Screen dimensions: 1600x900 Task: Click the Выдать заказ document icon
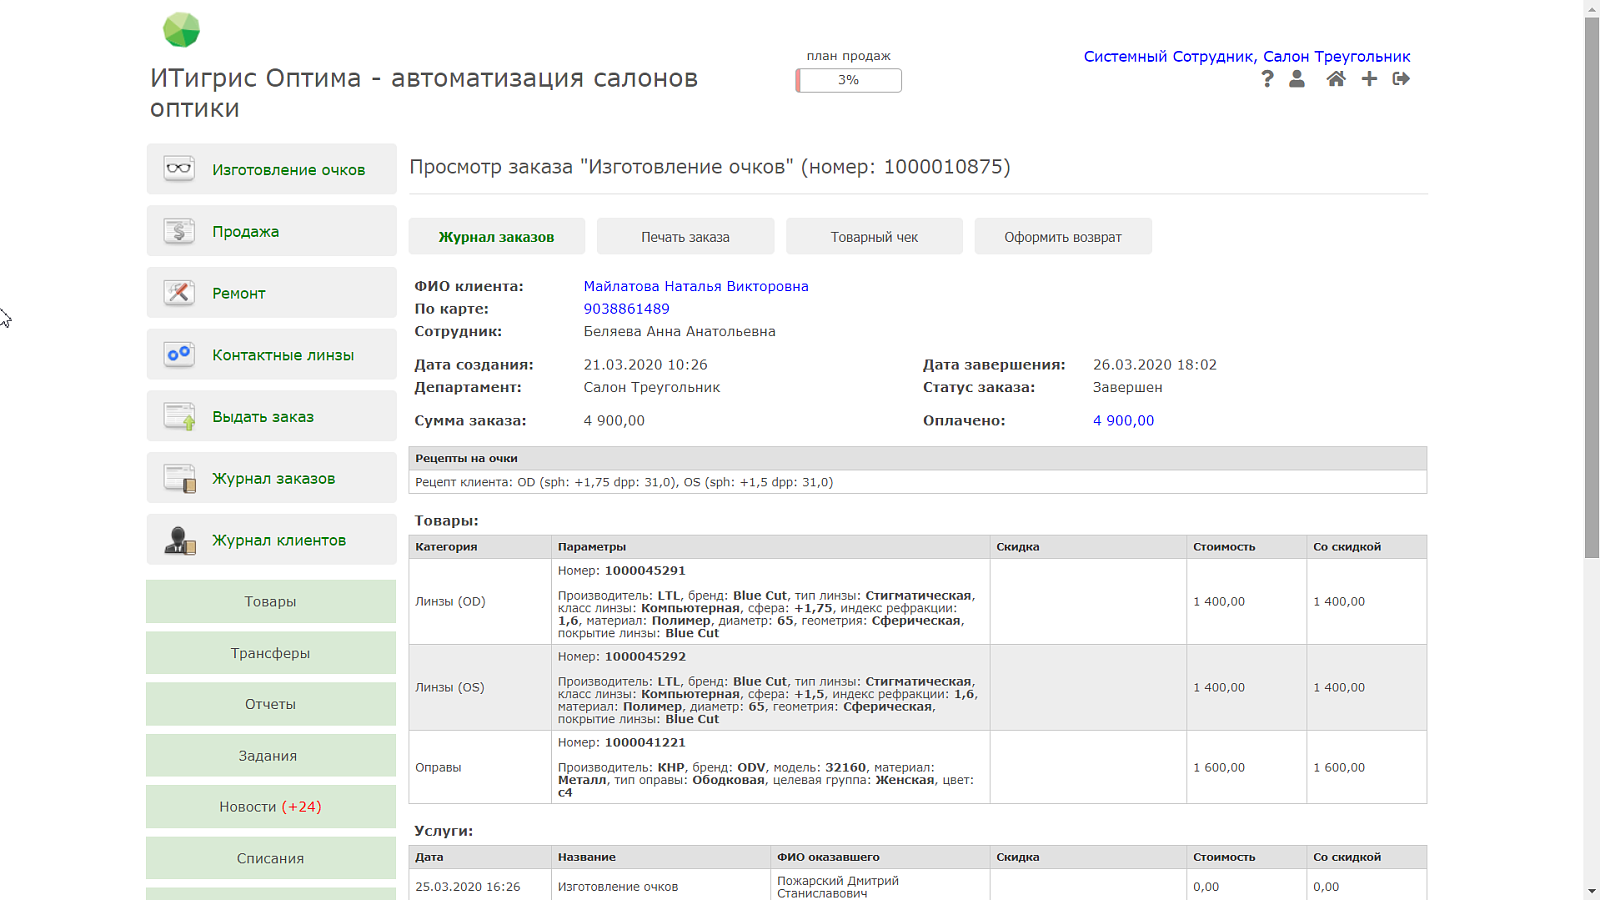[179, 416]
